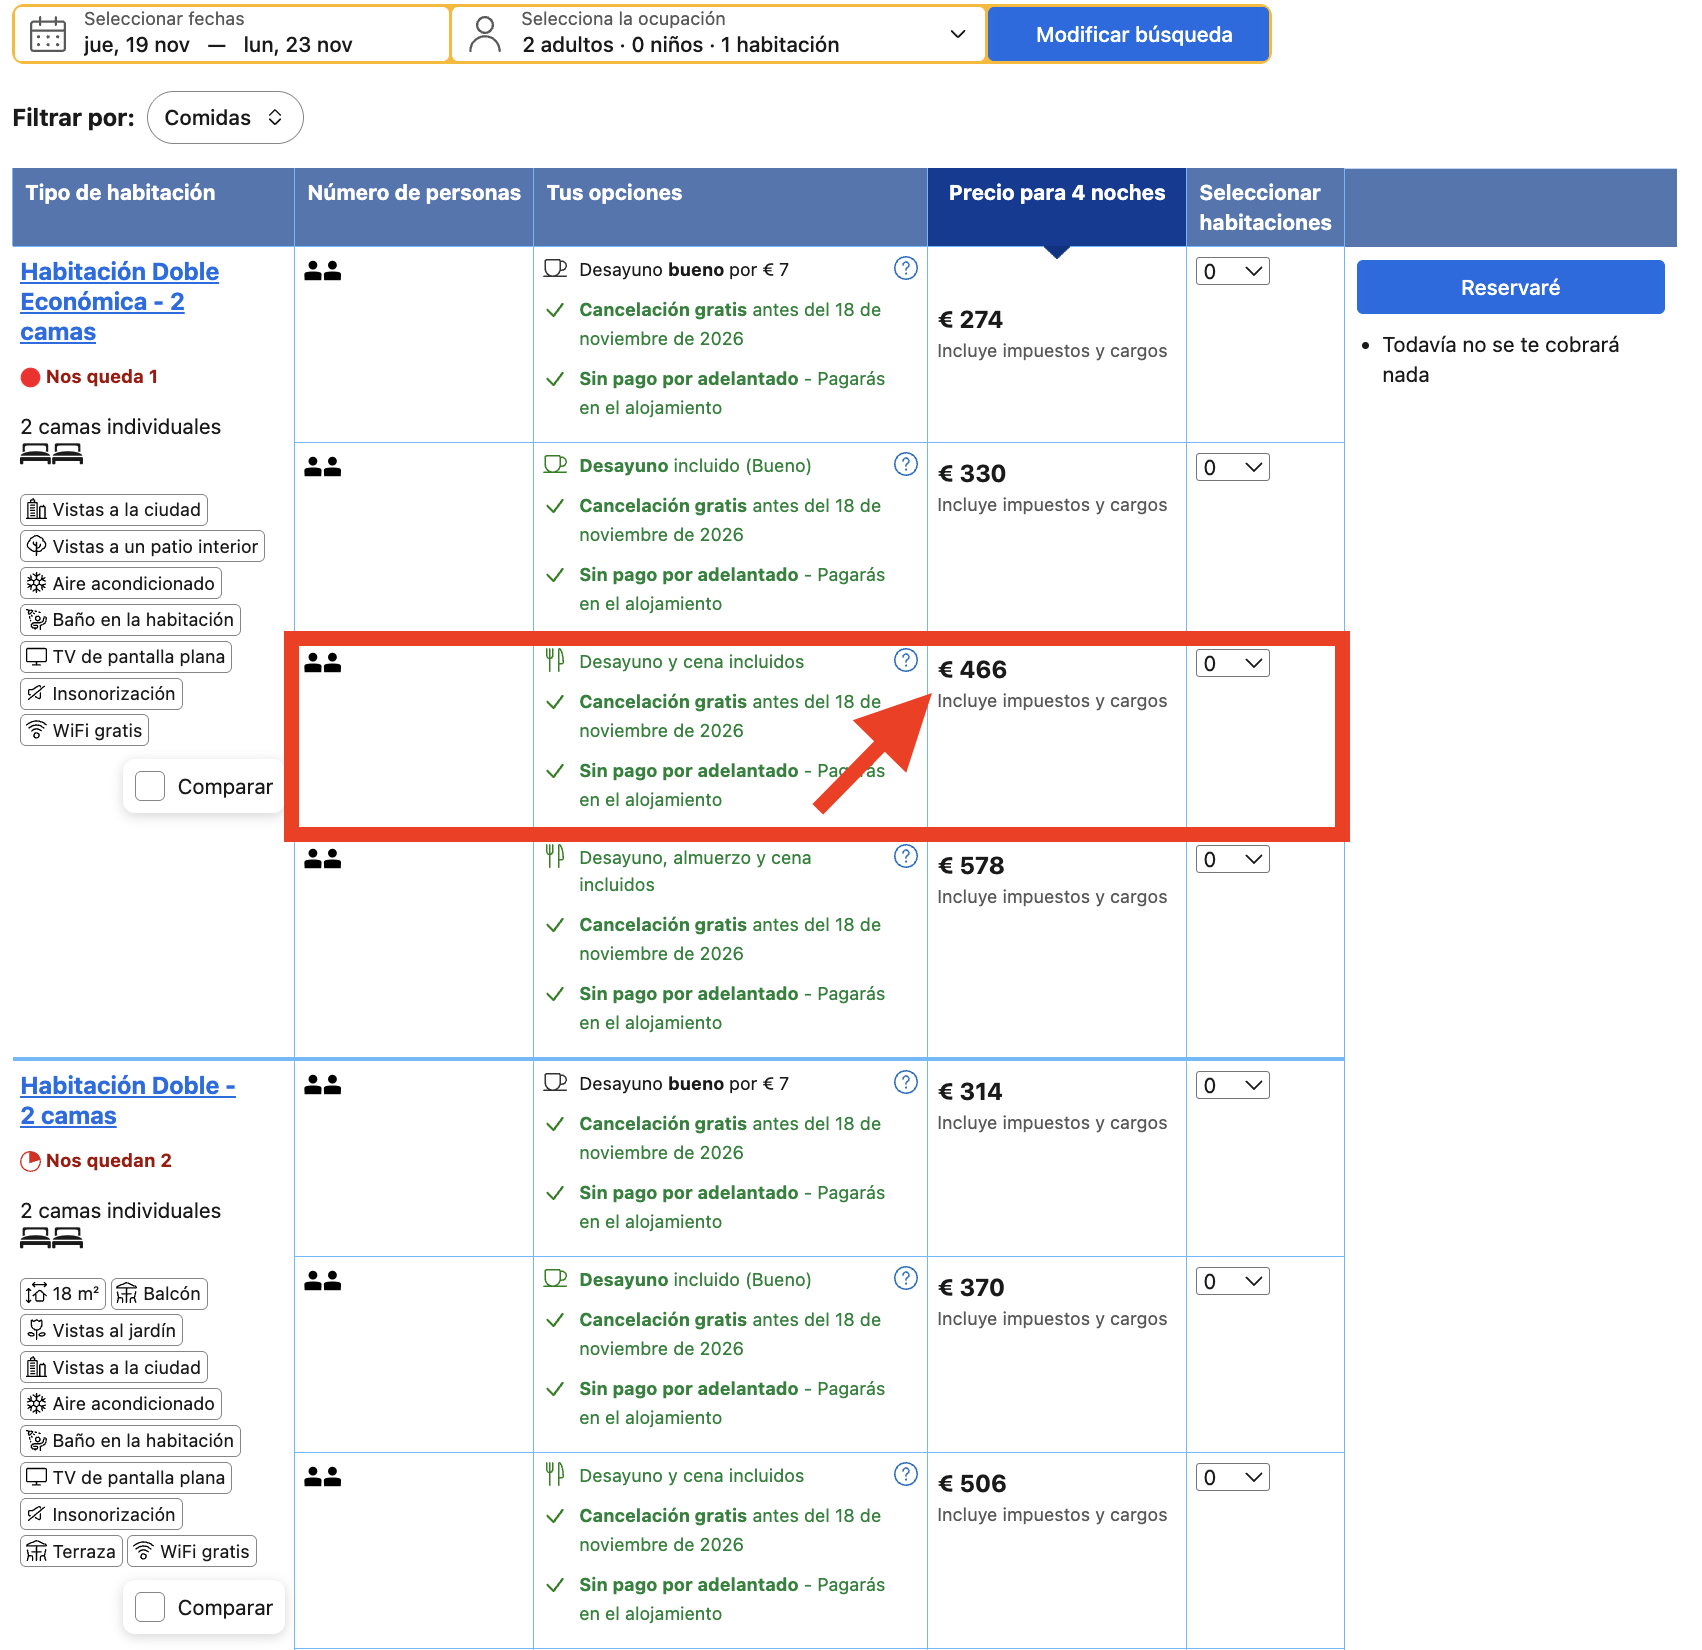Click the check-out date lun, 23 nov

click(x=298, y=45)
